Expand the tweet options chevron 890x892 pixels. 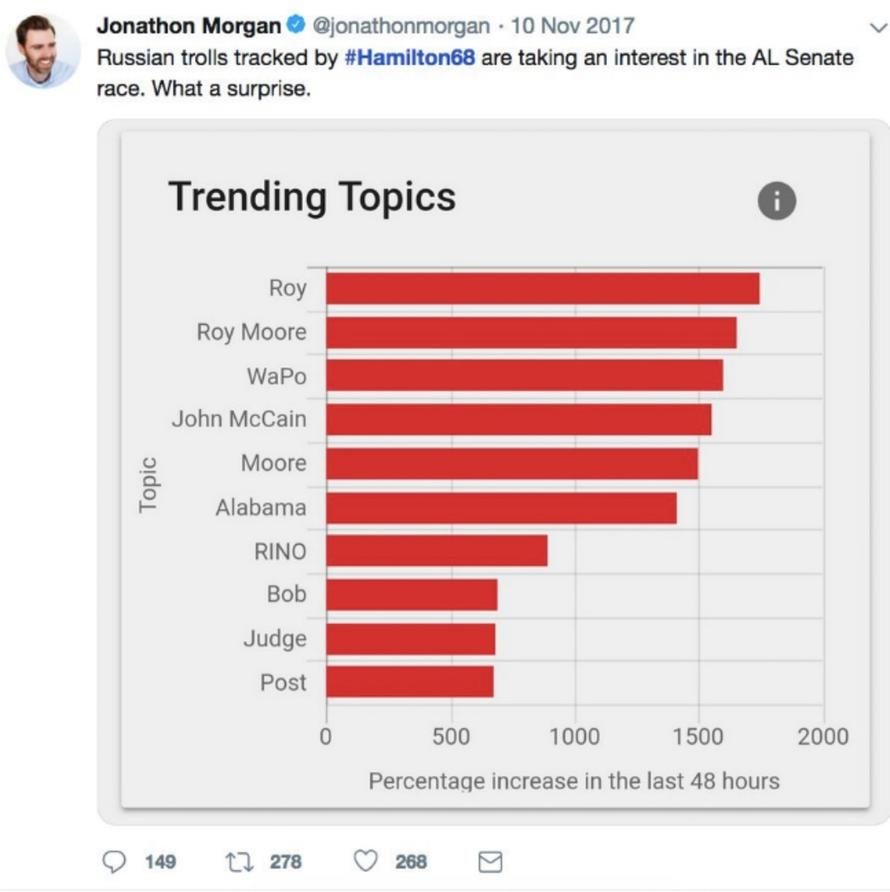coord(879,27)
